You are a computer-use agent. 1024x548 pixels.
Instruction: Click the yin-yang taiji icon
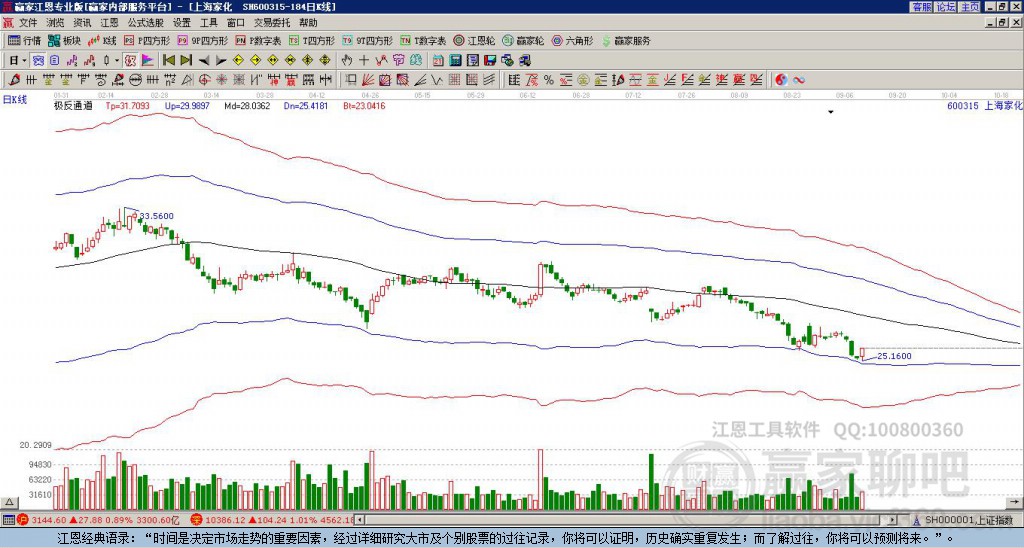coord(780,80)
